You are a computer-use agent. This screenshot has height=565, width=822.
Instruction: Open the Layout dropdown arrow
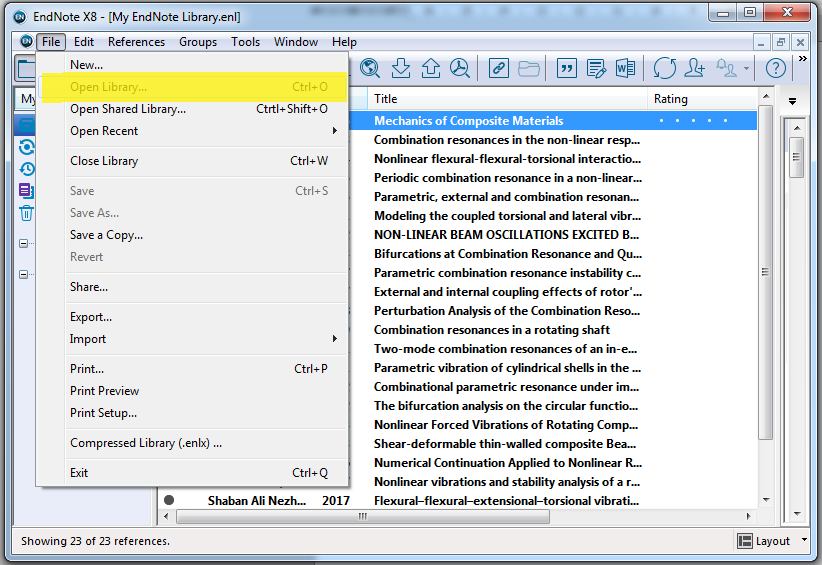click(x=804, y=540)
